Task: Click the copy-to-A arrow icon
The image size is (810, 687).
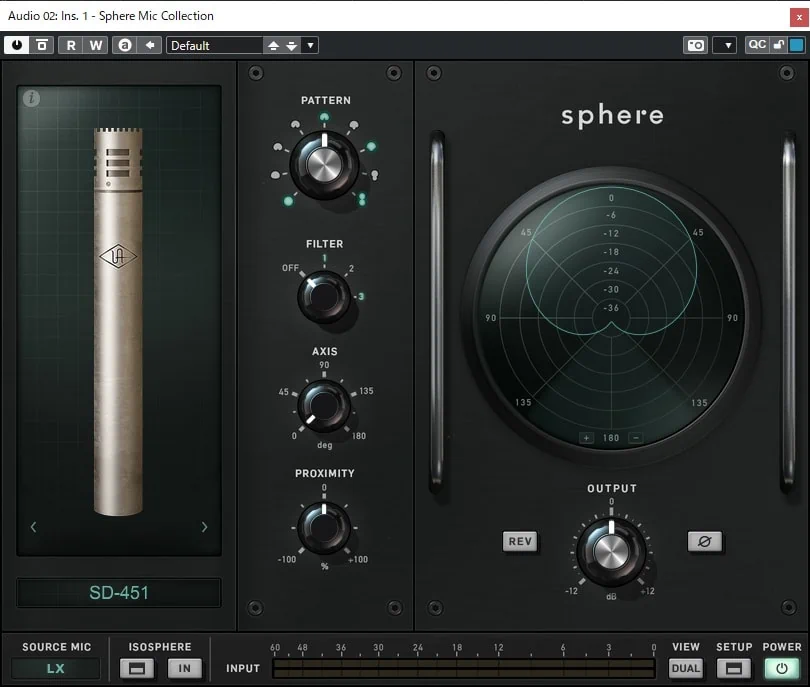Action: click(150, 45)
